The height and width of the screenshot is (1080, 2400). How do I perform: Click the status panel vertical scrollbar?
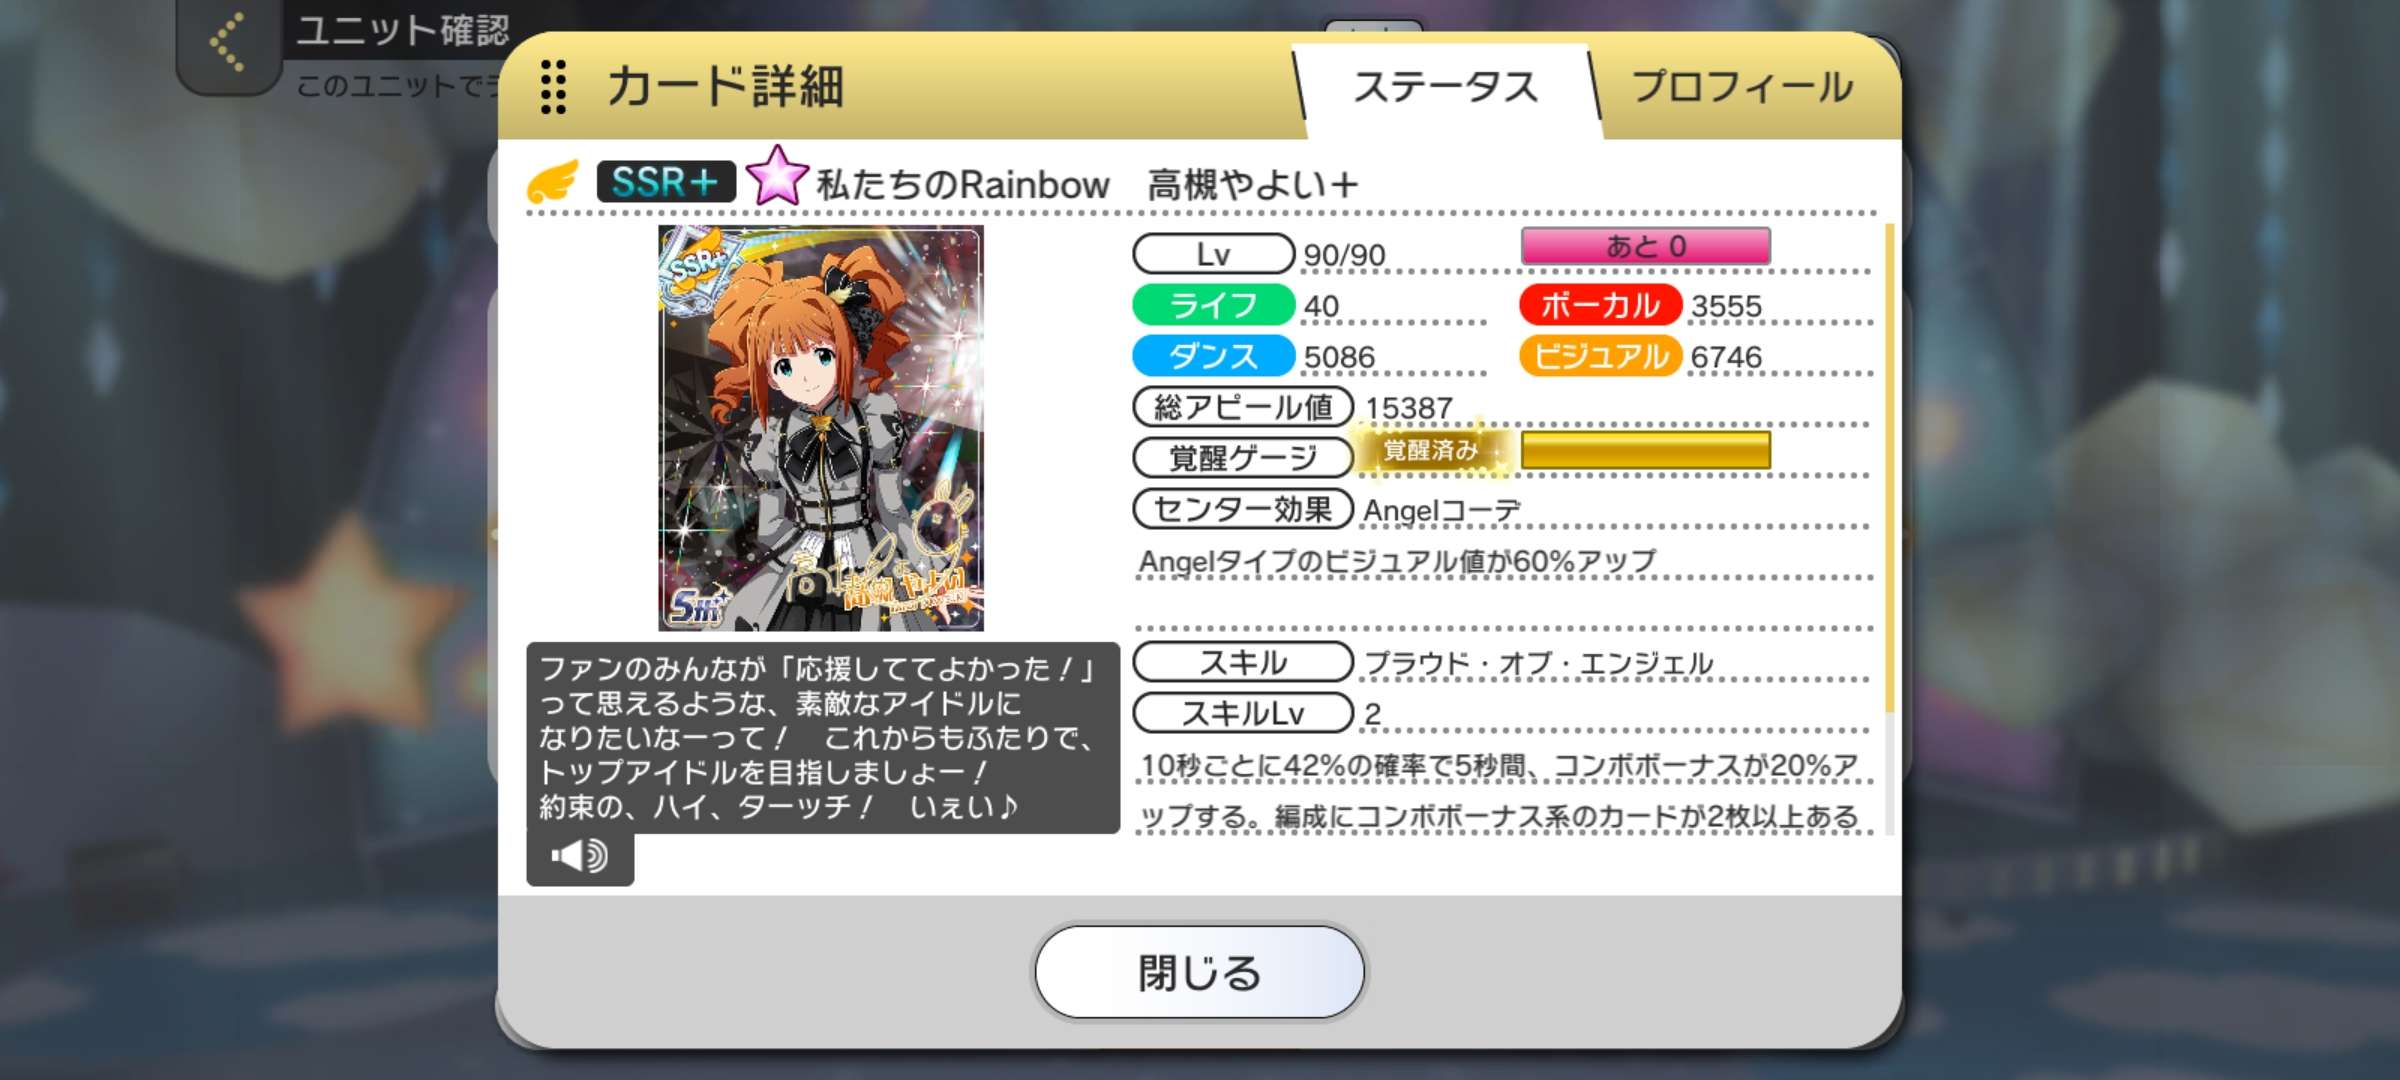[1889, 468]
